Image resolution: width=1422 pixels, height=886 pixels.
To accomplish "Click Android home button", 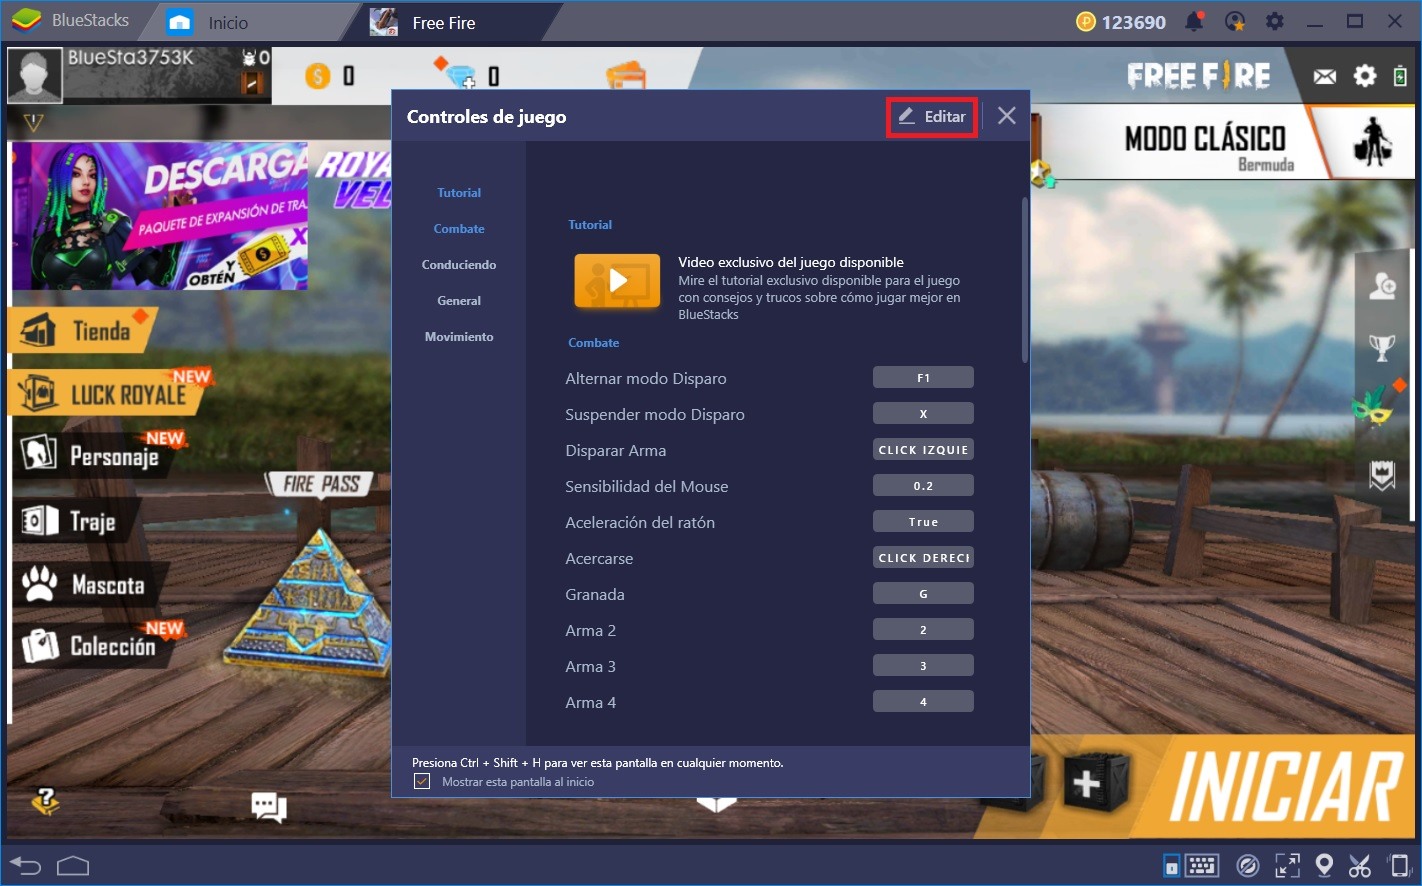I will coord(73,865).
